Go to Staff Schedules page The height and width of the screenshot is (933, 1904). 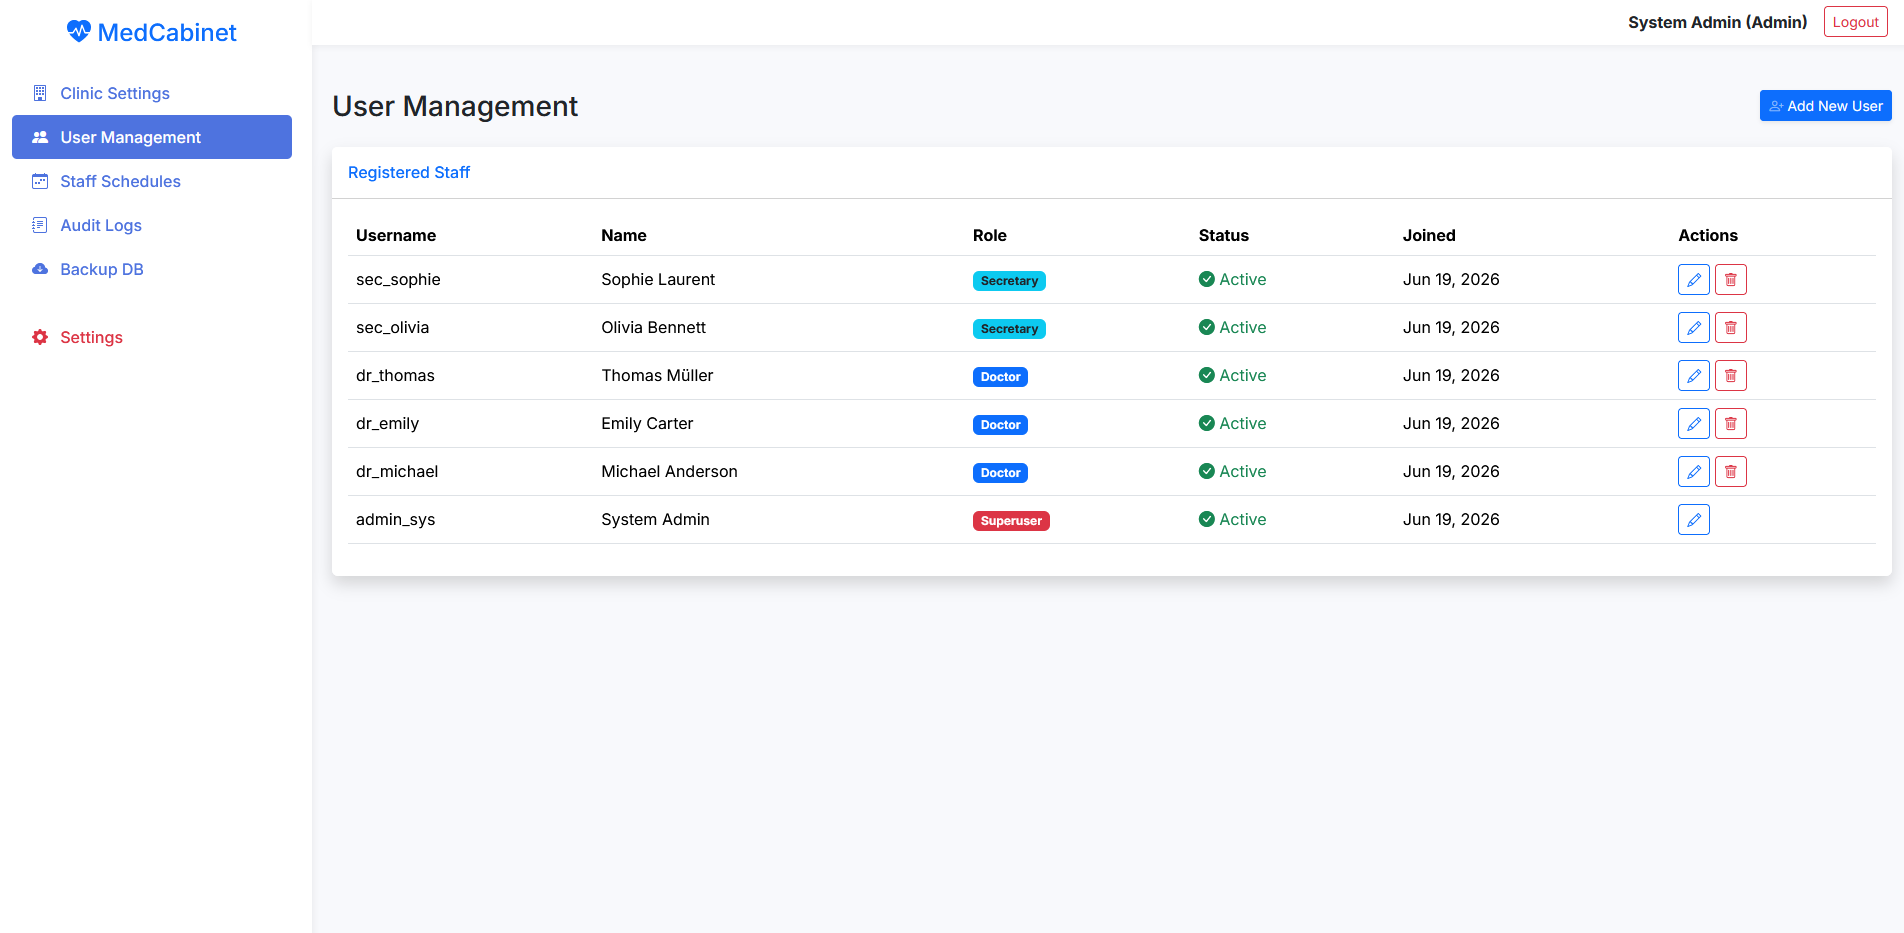pyautogui.click(x=152, y=181)
